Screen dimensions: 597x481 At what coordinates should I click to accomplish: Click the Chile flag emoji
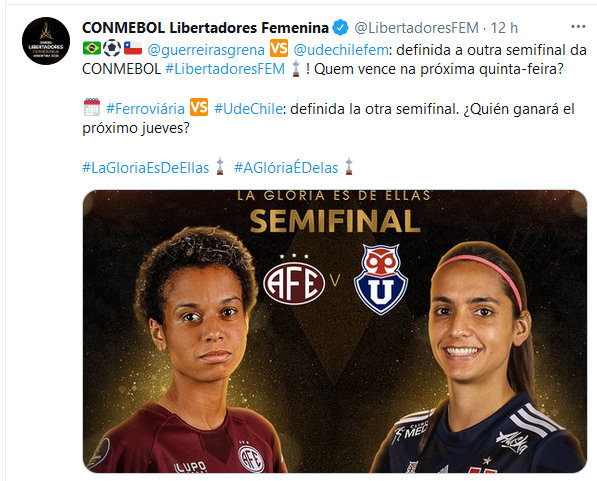coord(133,48)
